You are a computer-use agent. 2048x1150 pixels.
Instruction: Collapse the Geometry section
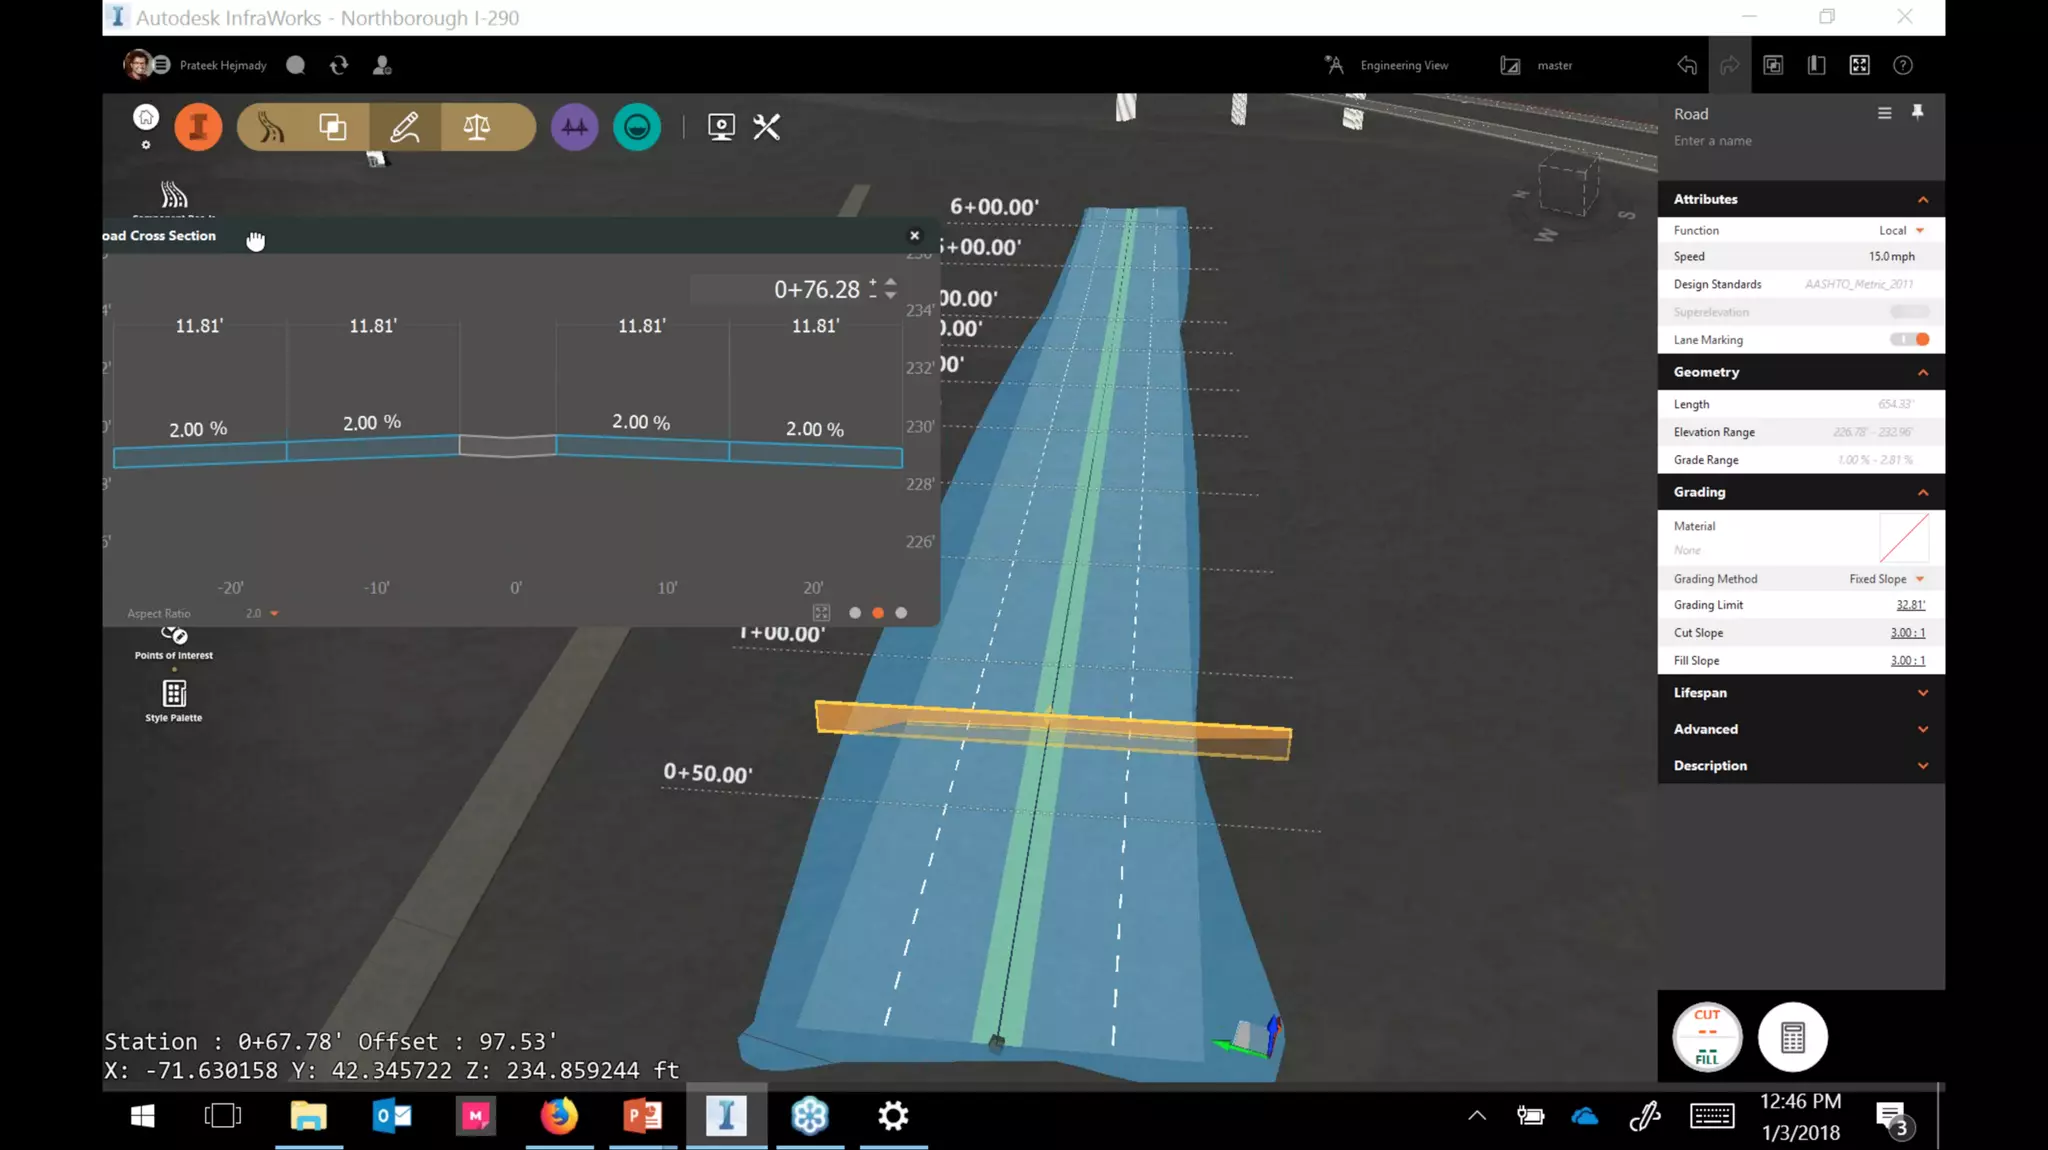1922,372
